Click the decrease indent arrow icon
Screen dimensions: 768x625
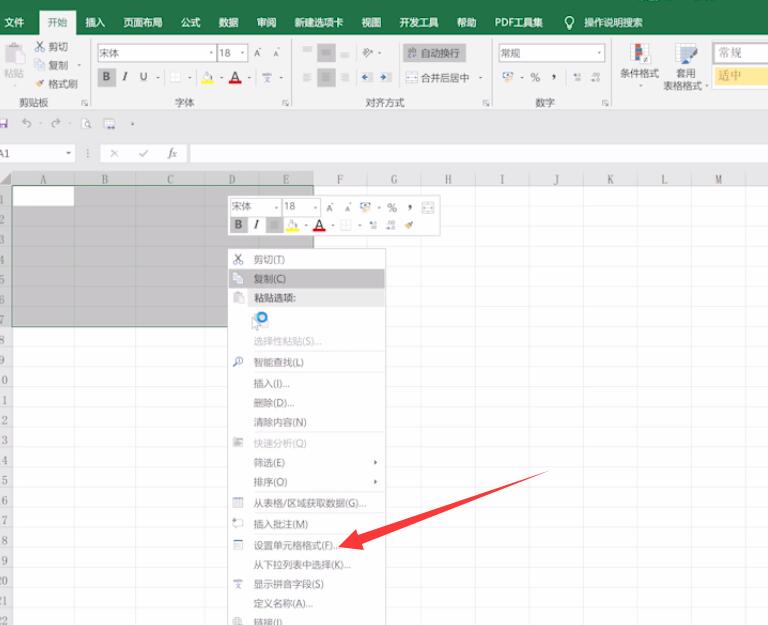pyautogui.click(x=366, y=77)
